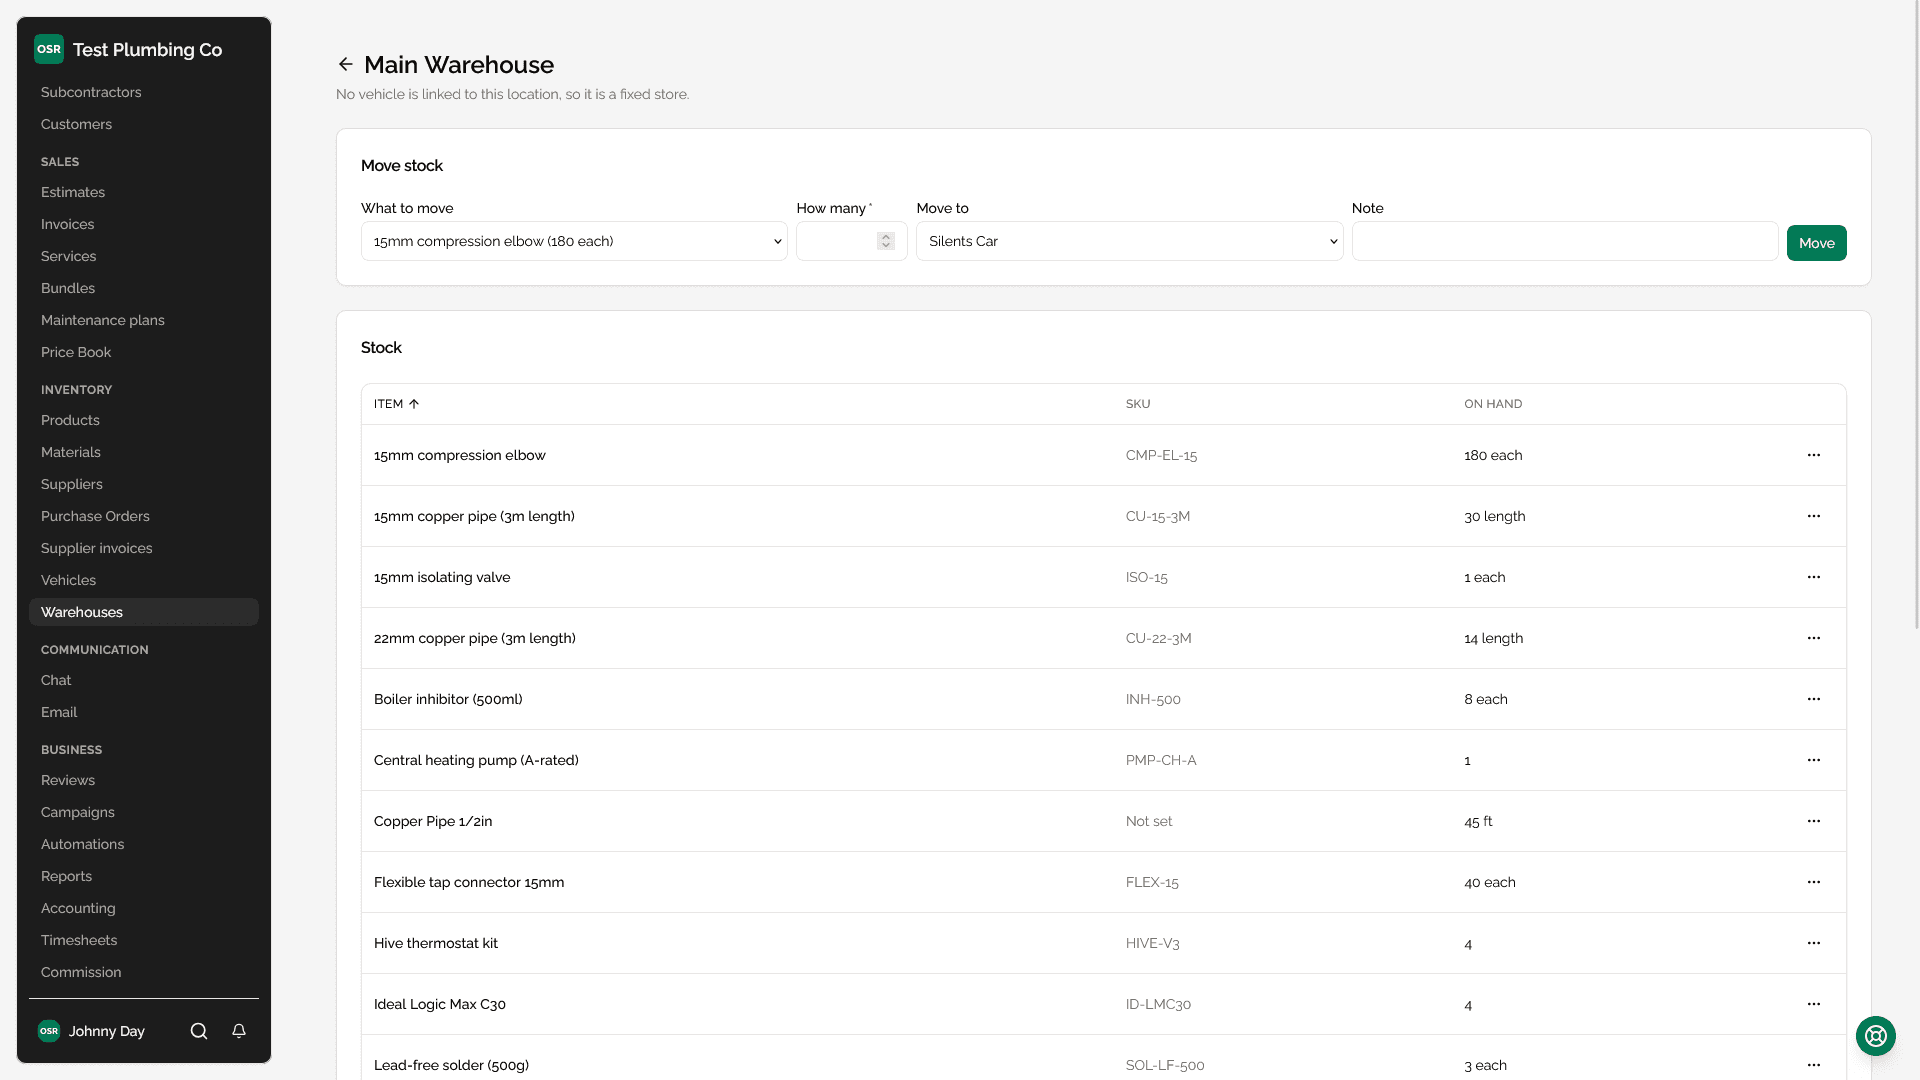Open Bundles in sidebar
This screenshot has width=1920, height=1080.
[x=68, y=288]
